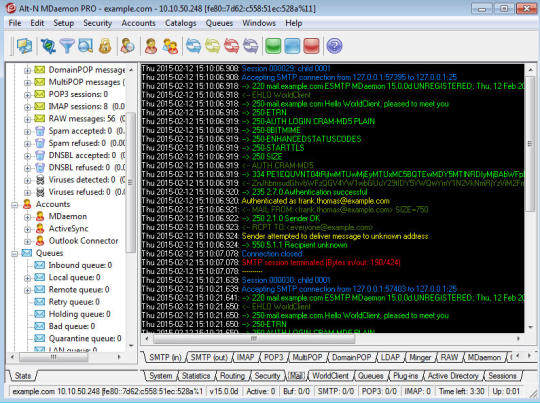Click the tree pane horizontal scrollbar thumb
Image resolution: width=540 pixels, height=403 pixels.
pos(53,357)
